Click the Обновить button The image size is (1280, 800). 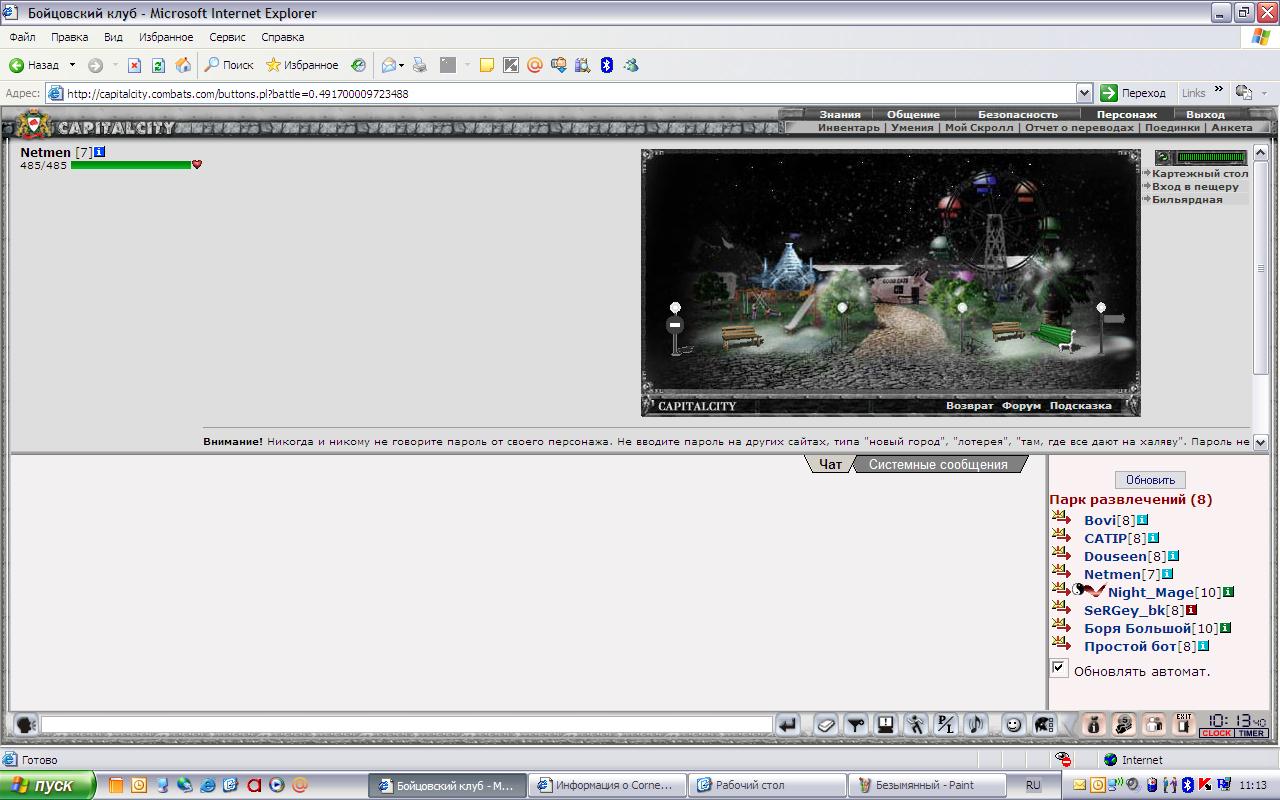tap(1150, 480)
